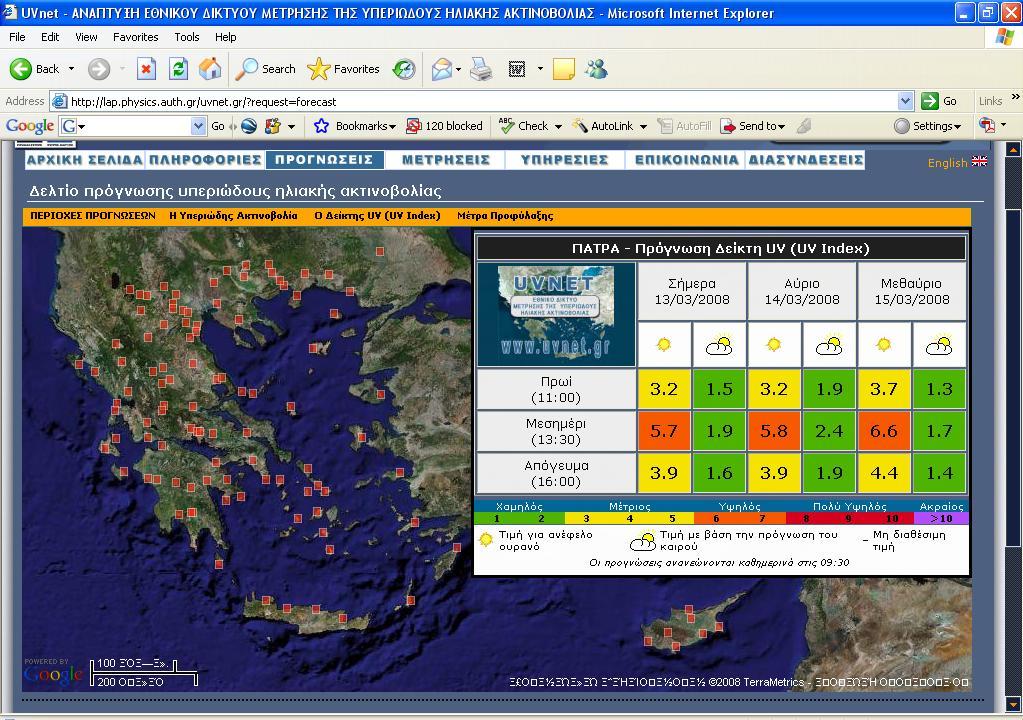
Task: Expand the Bookmarks dropdown menu
Action: tap(392, 127)
